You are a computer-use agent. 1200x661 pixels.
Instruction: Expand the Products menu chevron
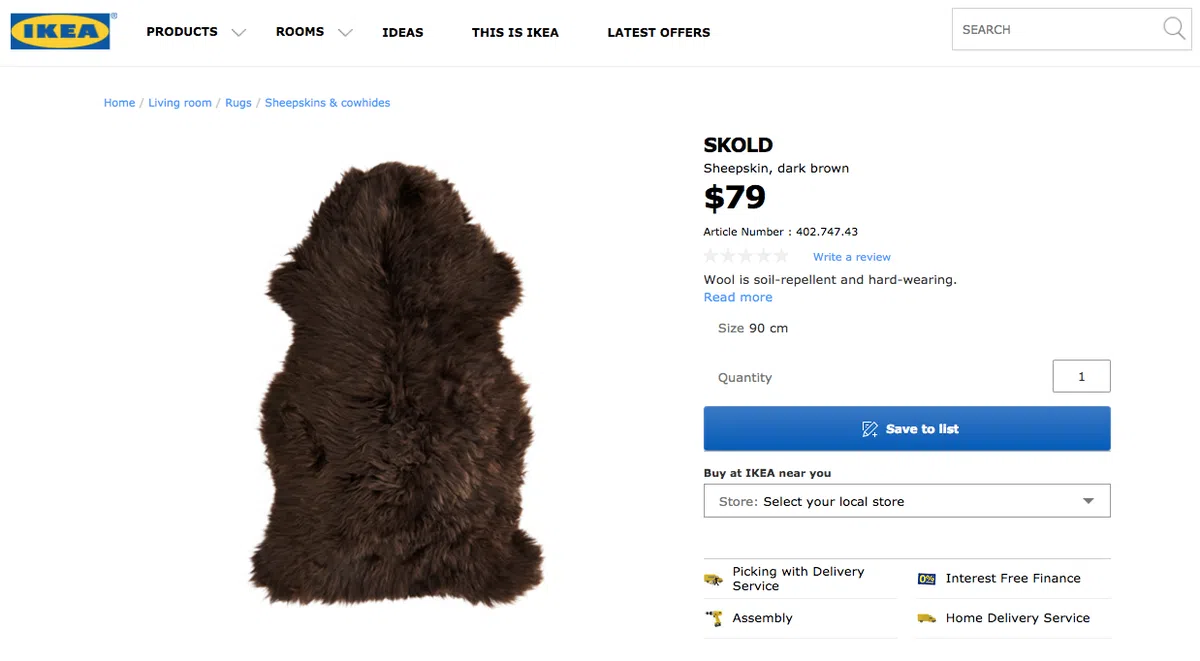pyautogui.click(x=238, y=33)
